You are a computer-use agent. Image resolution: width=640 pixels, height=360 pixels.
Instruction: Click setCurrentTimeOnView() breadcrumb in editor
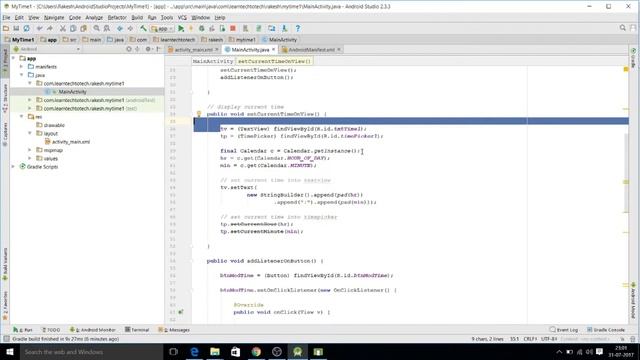274,61
